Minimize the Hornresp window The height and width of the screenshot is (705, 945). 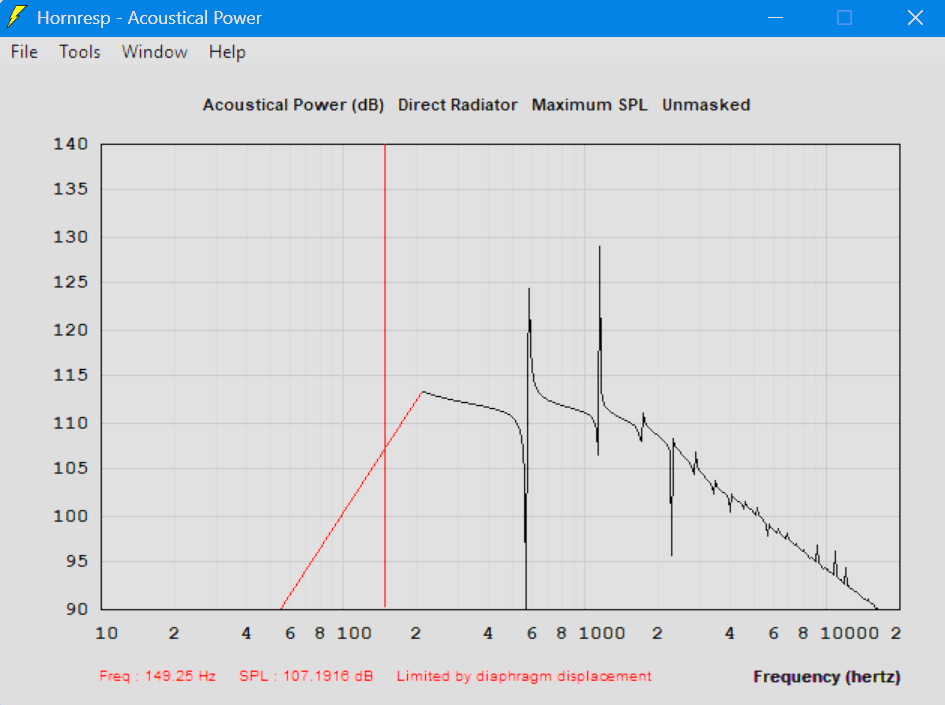[x=776, y=17]
